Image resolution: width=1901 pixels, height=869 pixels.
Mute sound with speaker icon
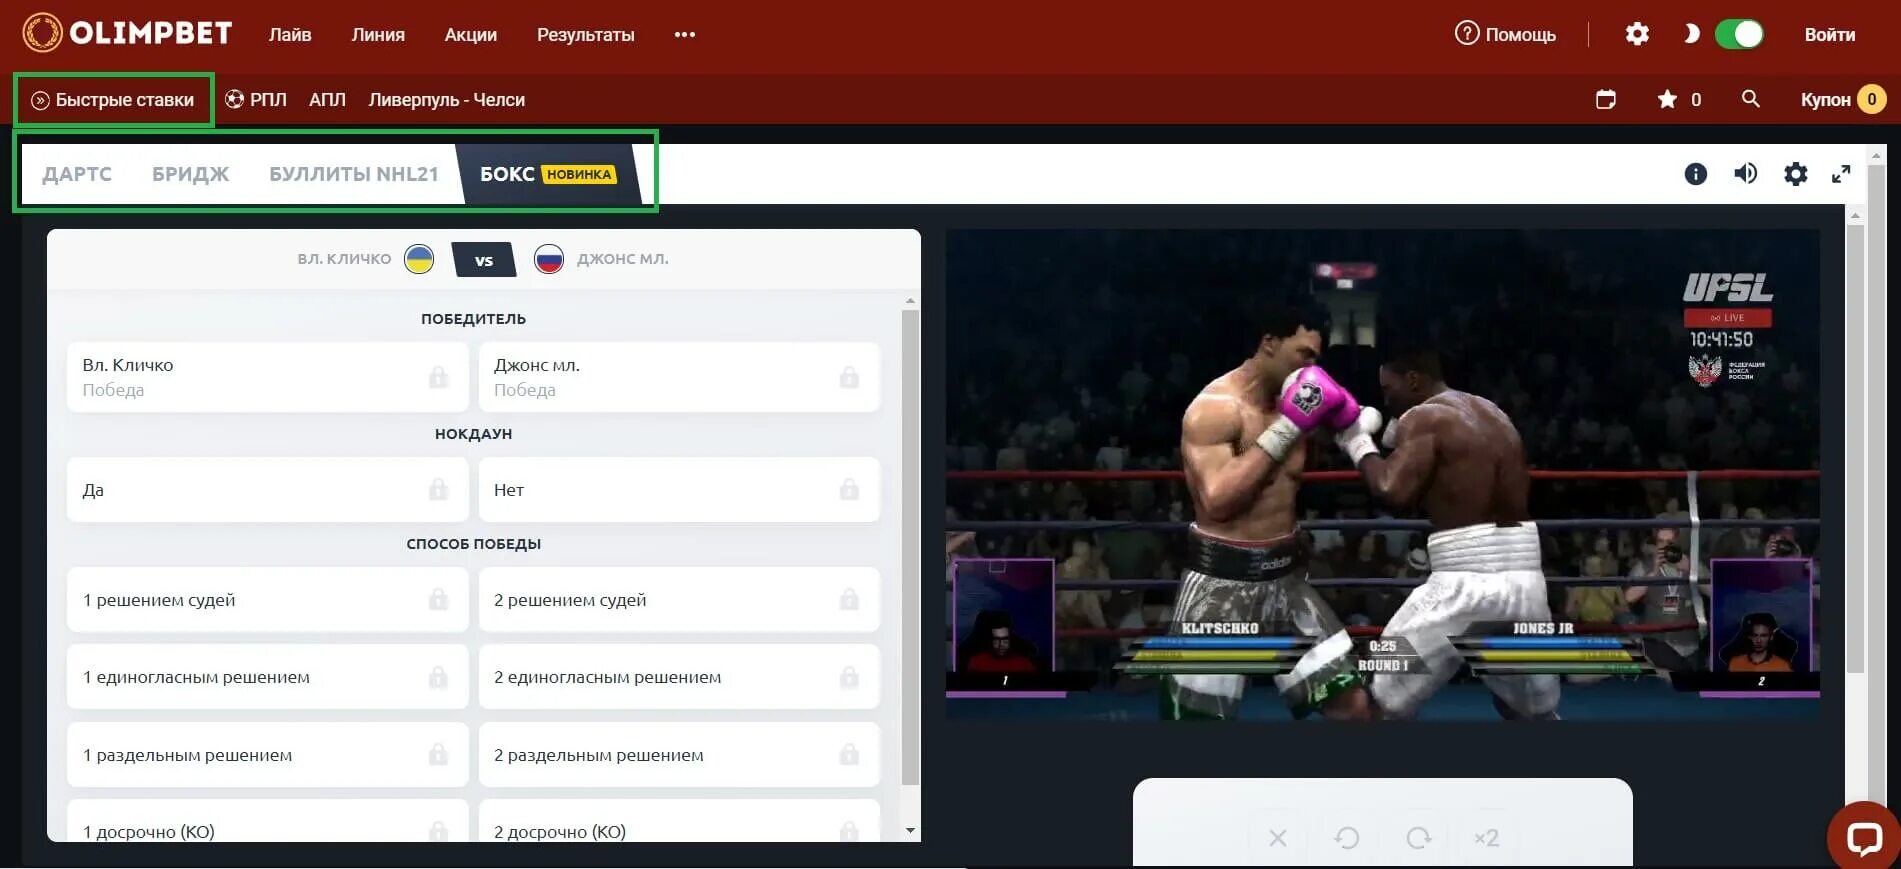1746,174
